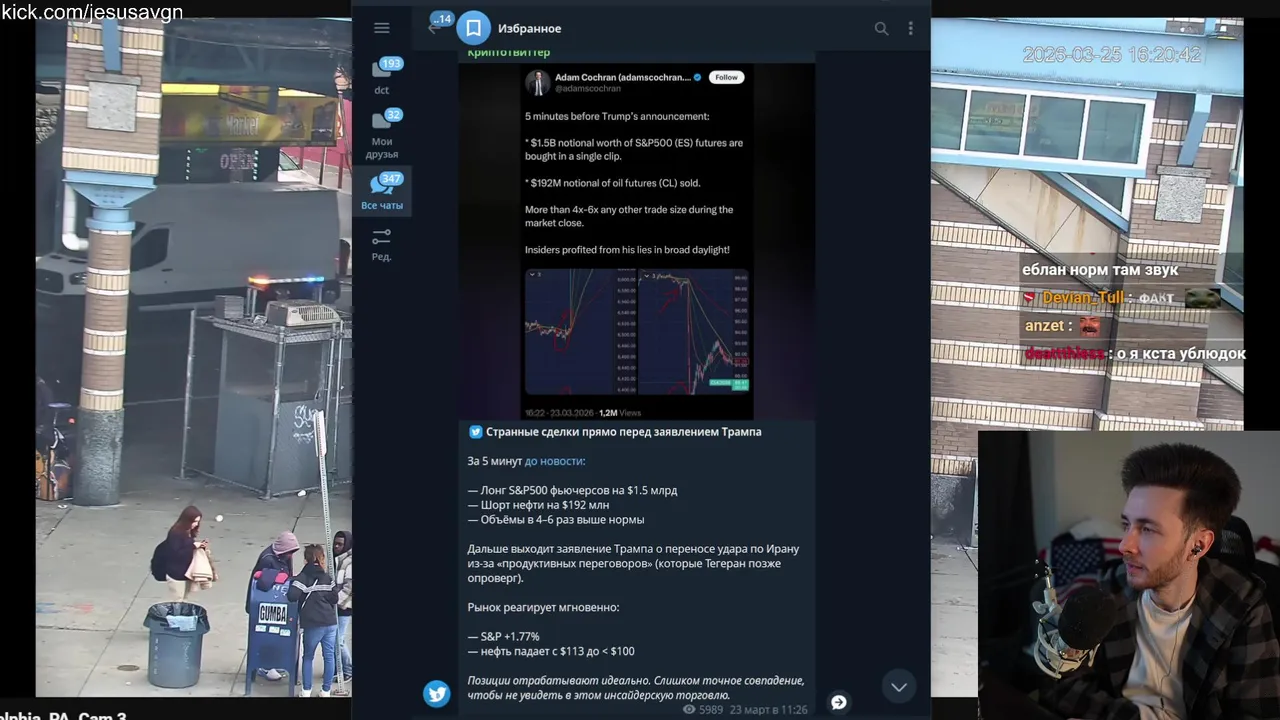Screen dimensions: 1280x720
Task: Click the post view count 5989
Action: click(x=703, y=709)
